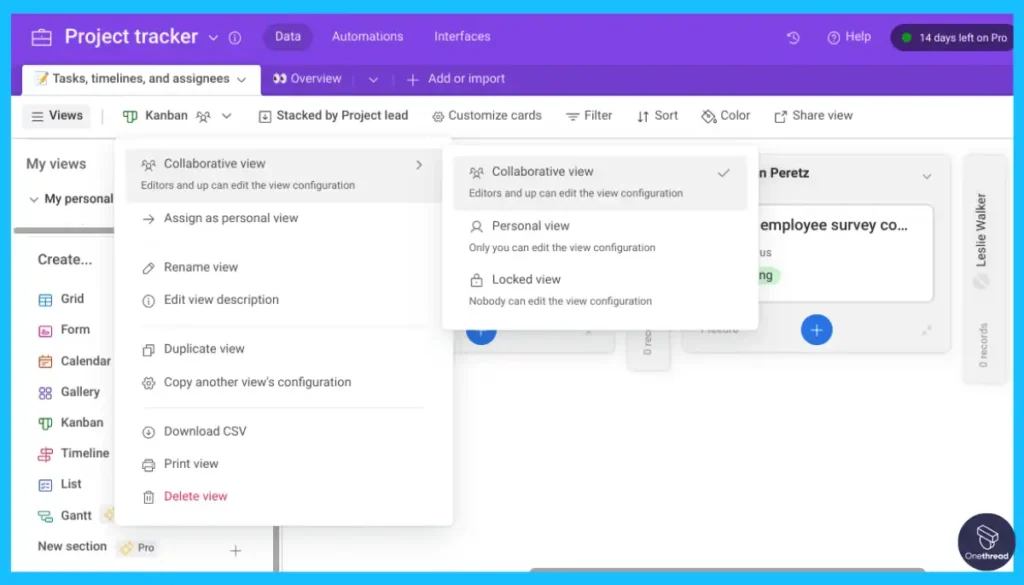Open the Project tracker title dropdown chevron
The width and height of the screenshot is (1024, 585).
click(x=213, y=38)
